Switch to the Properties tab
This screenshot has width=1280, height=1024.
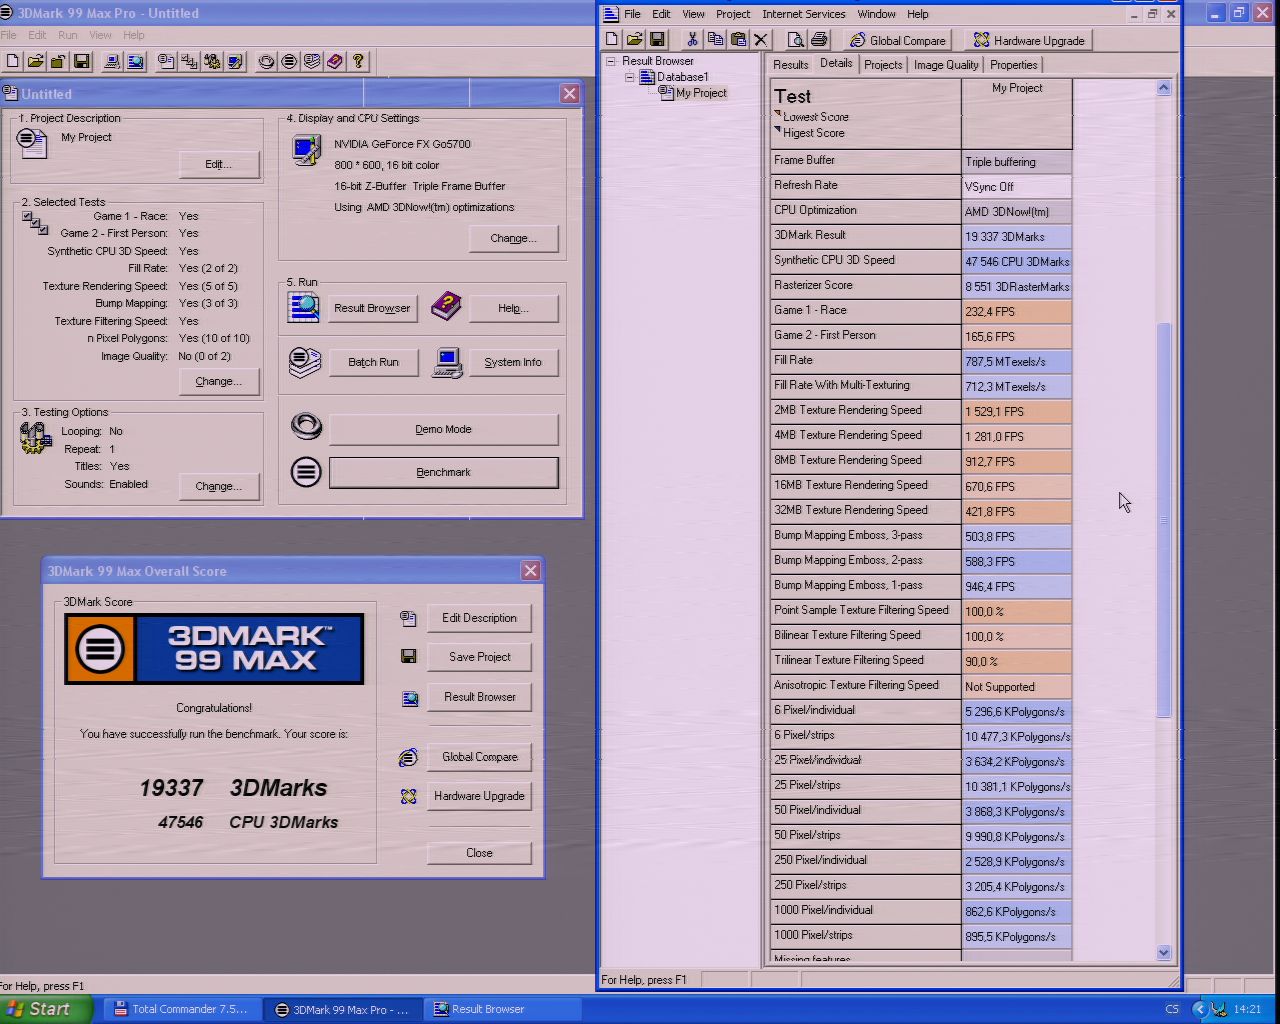(1014, 65)
